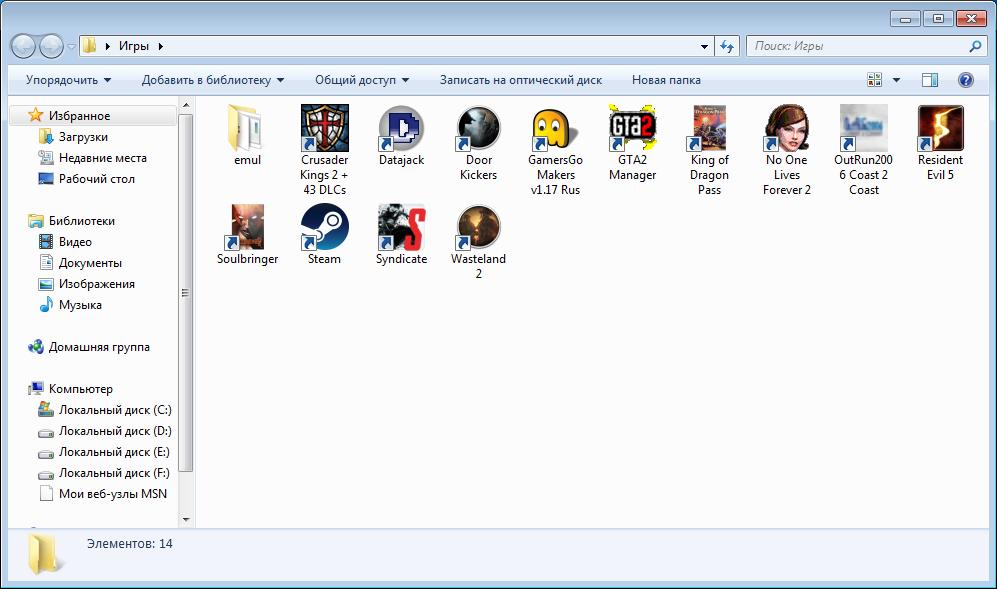Toggle the preview pane button
The width and height of the screenshot is (997, 589).
click(930, 80)
